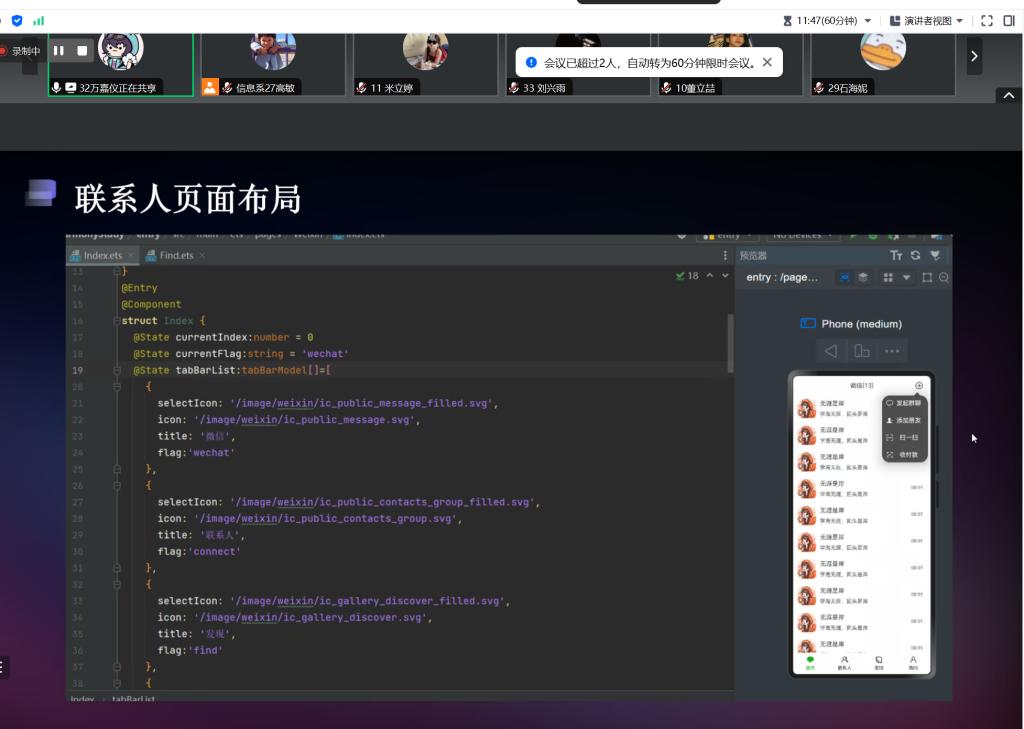Collapse the participant video strip
The height and width of the screenshot is (729, 1024).
(x=1008, y=96)
